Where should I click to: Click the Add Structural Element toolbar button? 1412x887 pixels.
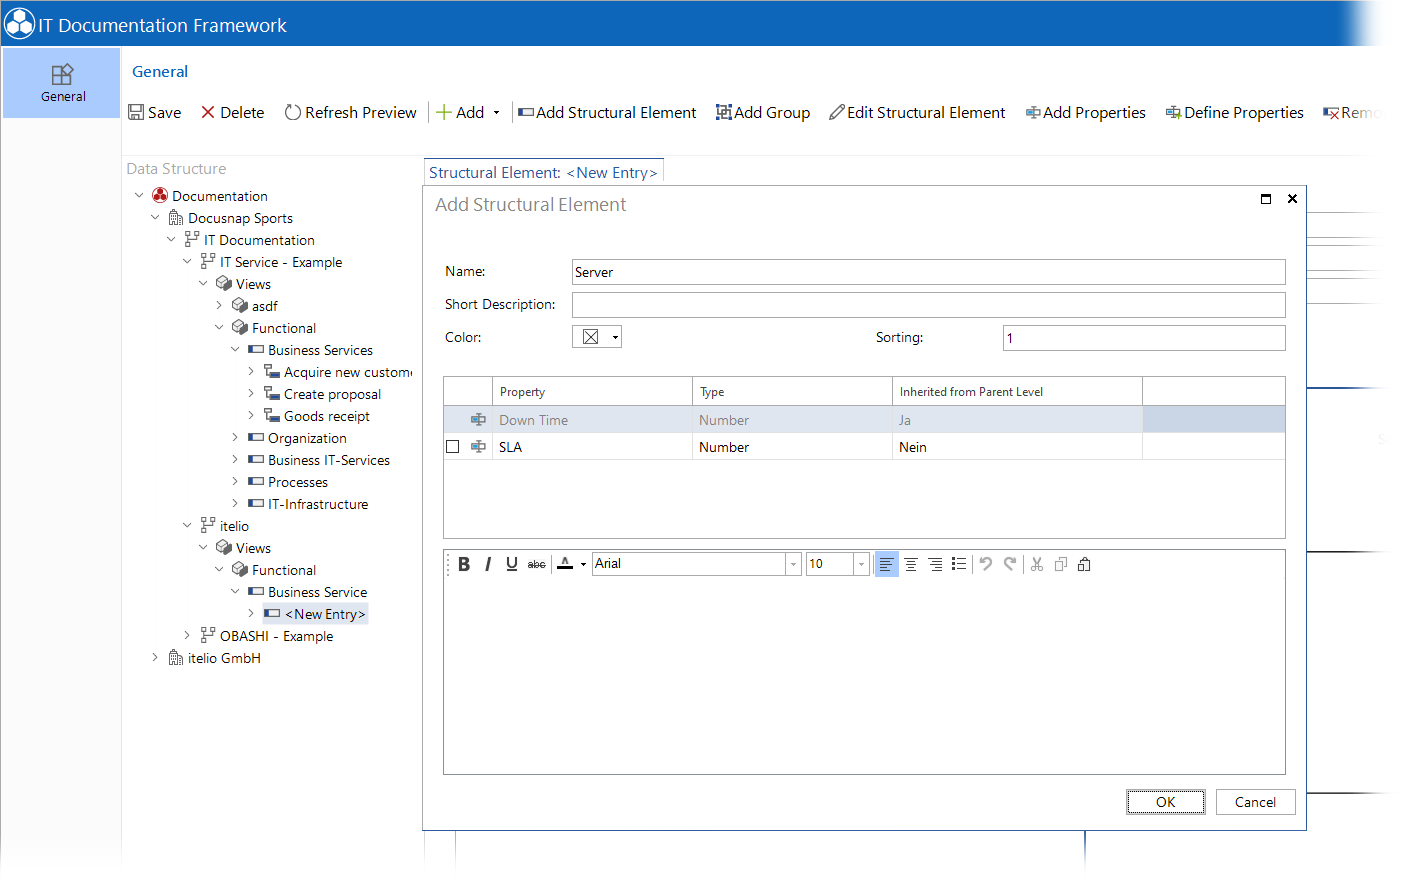(x=606, y=112)
